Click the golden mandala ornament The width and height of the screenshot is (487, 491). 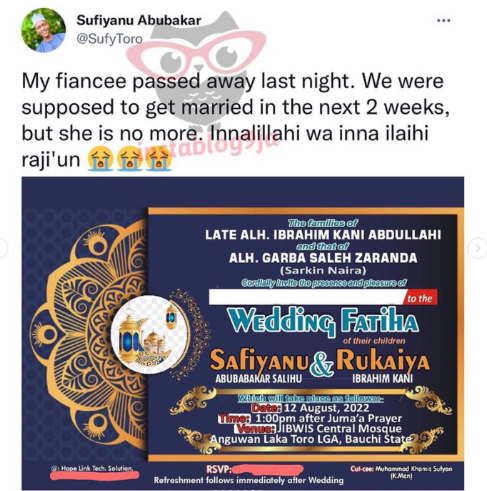point(88,333)
